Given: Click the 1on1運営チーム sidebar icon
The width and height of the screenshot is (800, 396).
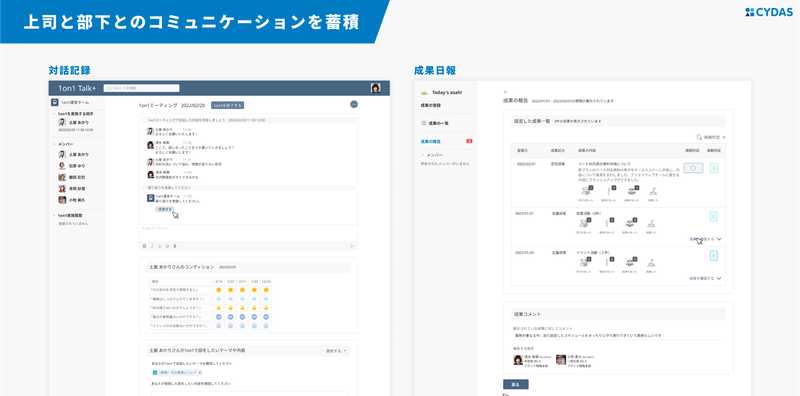Looking at the screenshot, I should [x=55, y=102].
